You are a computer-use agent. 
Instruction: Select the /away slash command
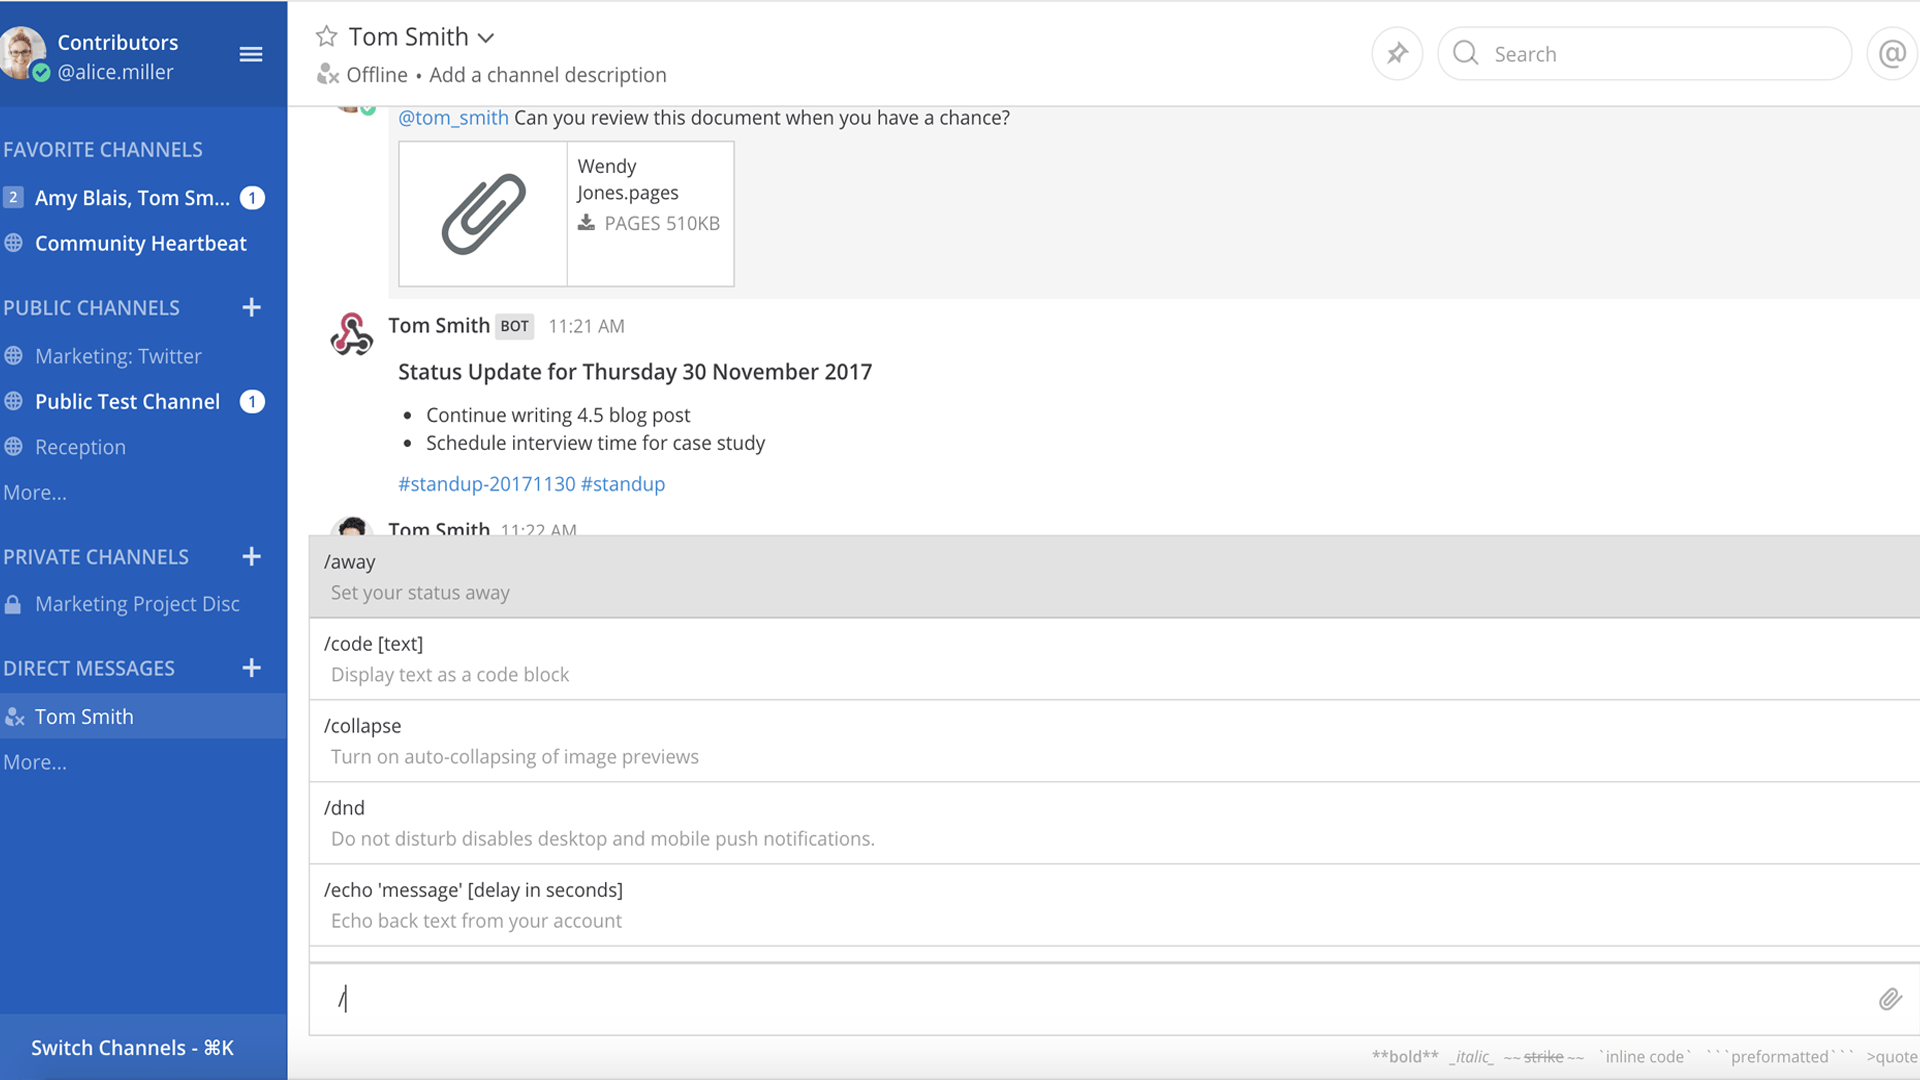1114,577
